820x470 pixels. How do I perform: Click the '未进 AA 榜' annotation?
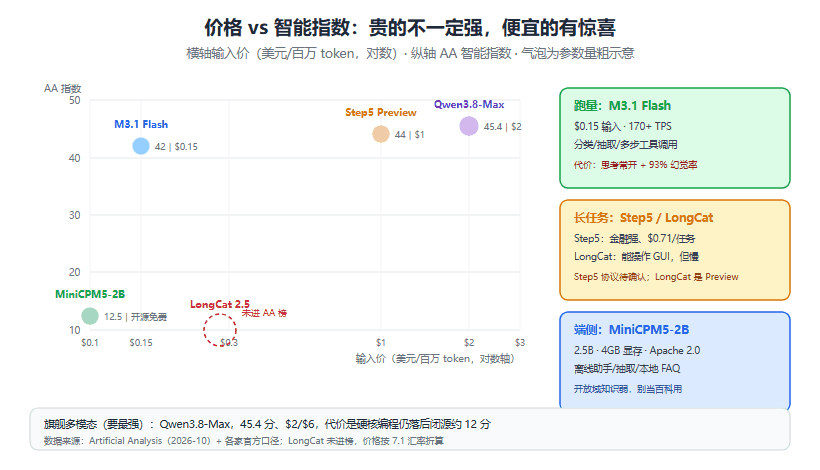264,313
